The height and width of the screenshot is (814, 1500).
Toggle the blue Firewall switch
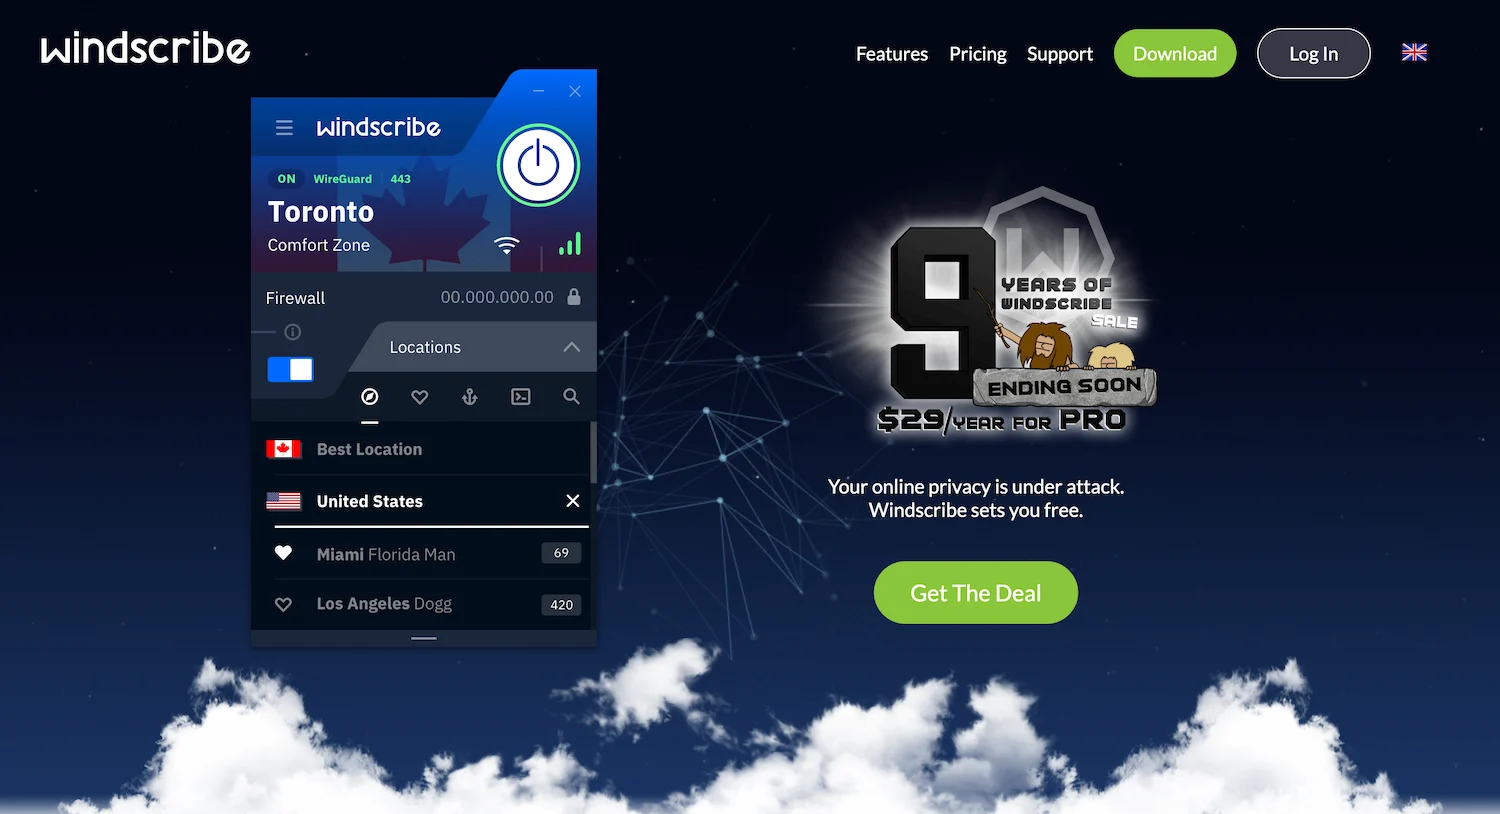(x=290, y=369)
